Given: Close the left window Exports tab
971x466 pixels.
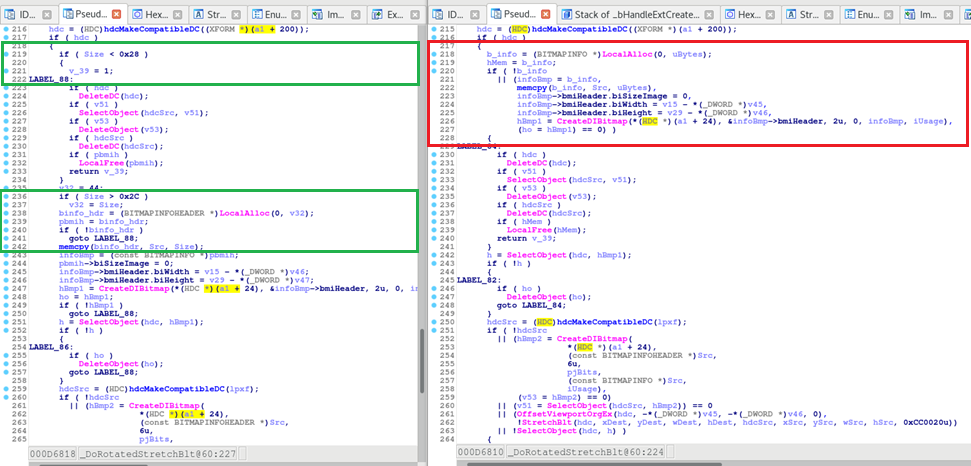Looking at the screenshot, I should [x=416, y=14].
